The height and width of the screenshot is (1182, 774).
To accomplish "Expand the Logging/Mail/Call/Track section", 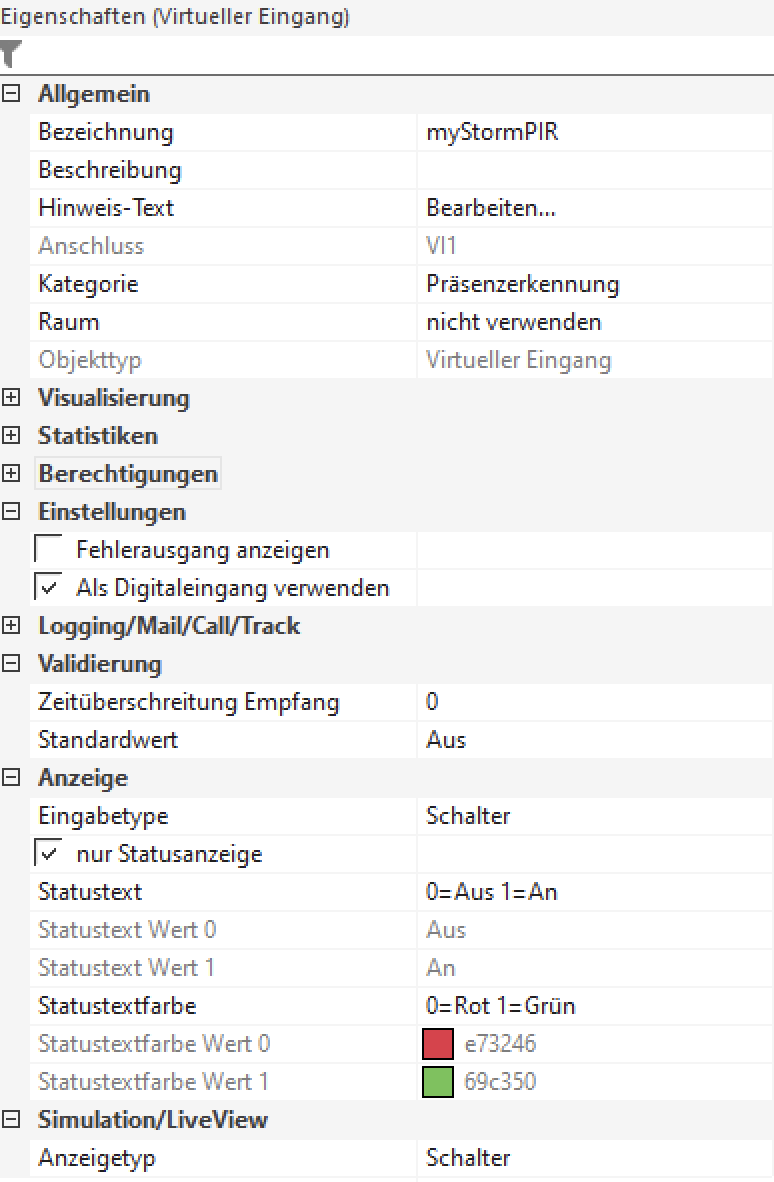I will 12,626.
